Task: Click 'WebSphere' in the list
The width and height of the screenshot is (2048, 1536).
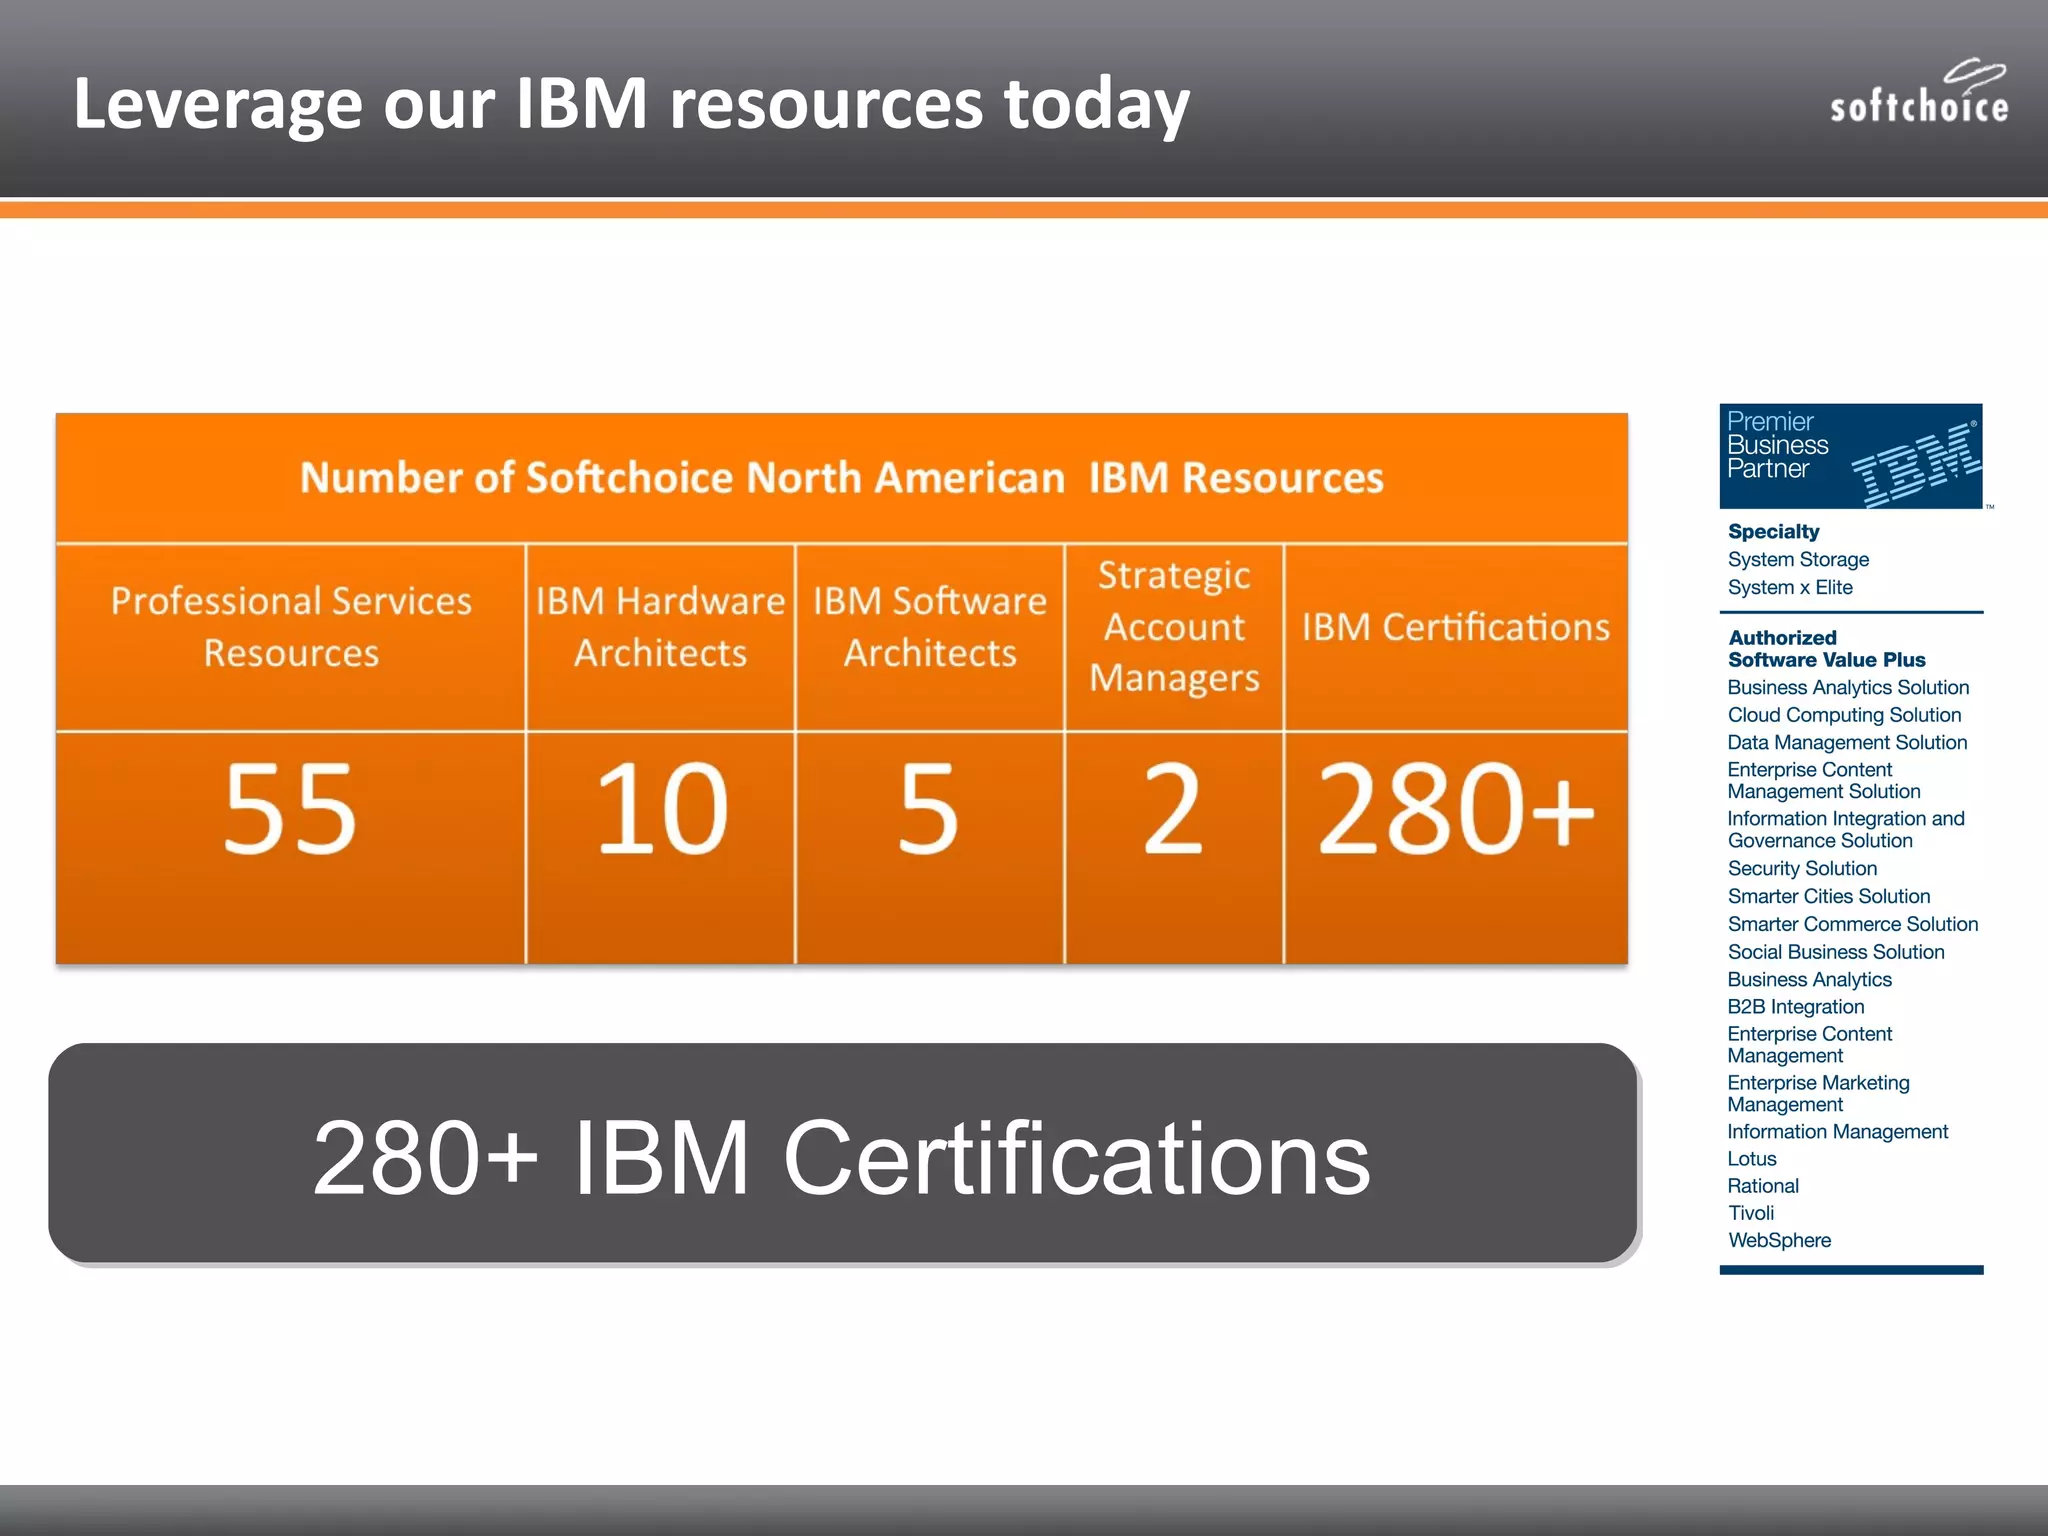Action: pyautogui.click(x=1780, y=1241)
